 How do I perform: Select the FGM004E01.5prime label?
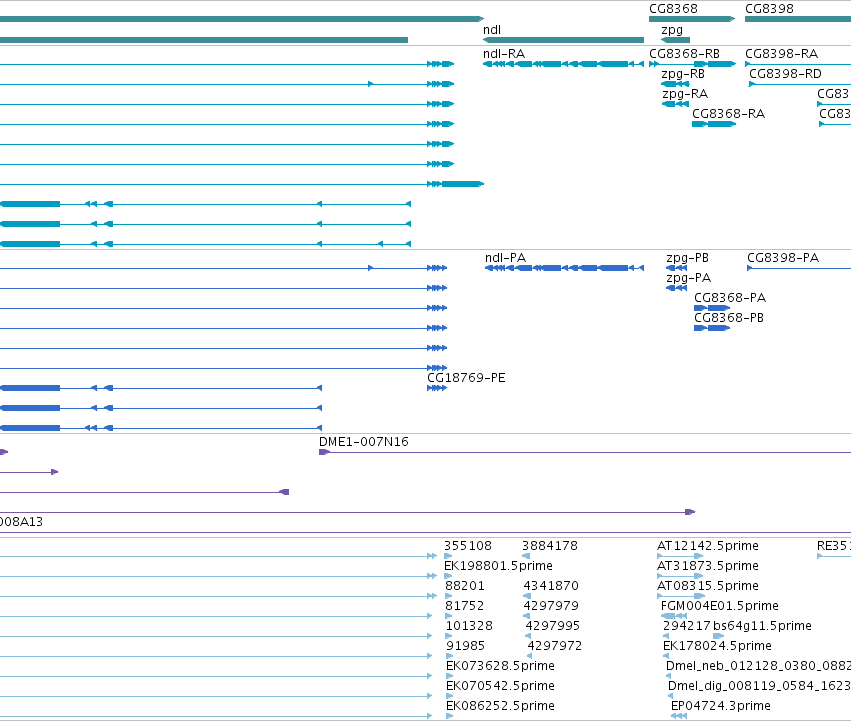[720, 606]
